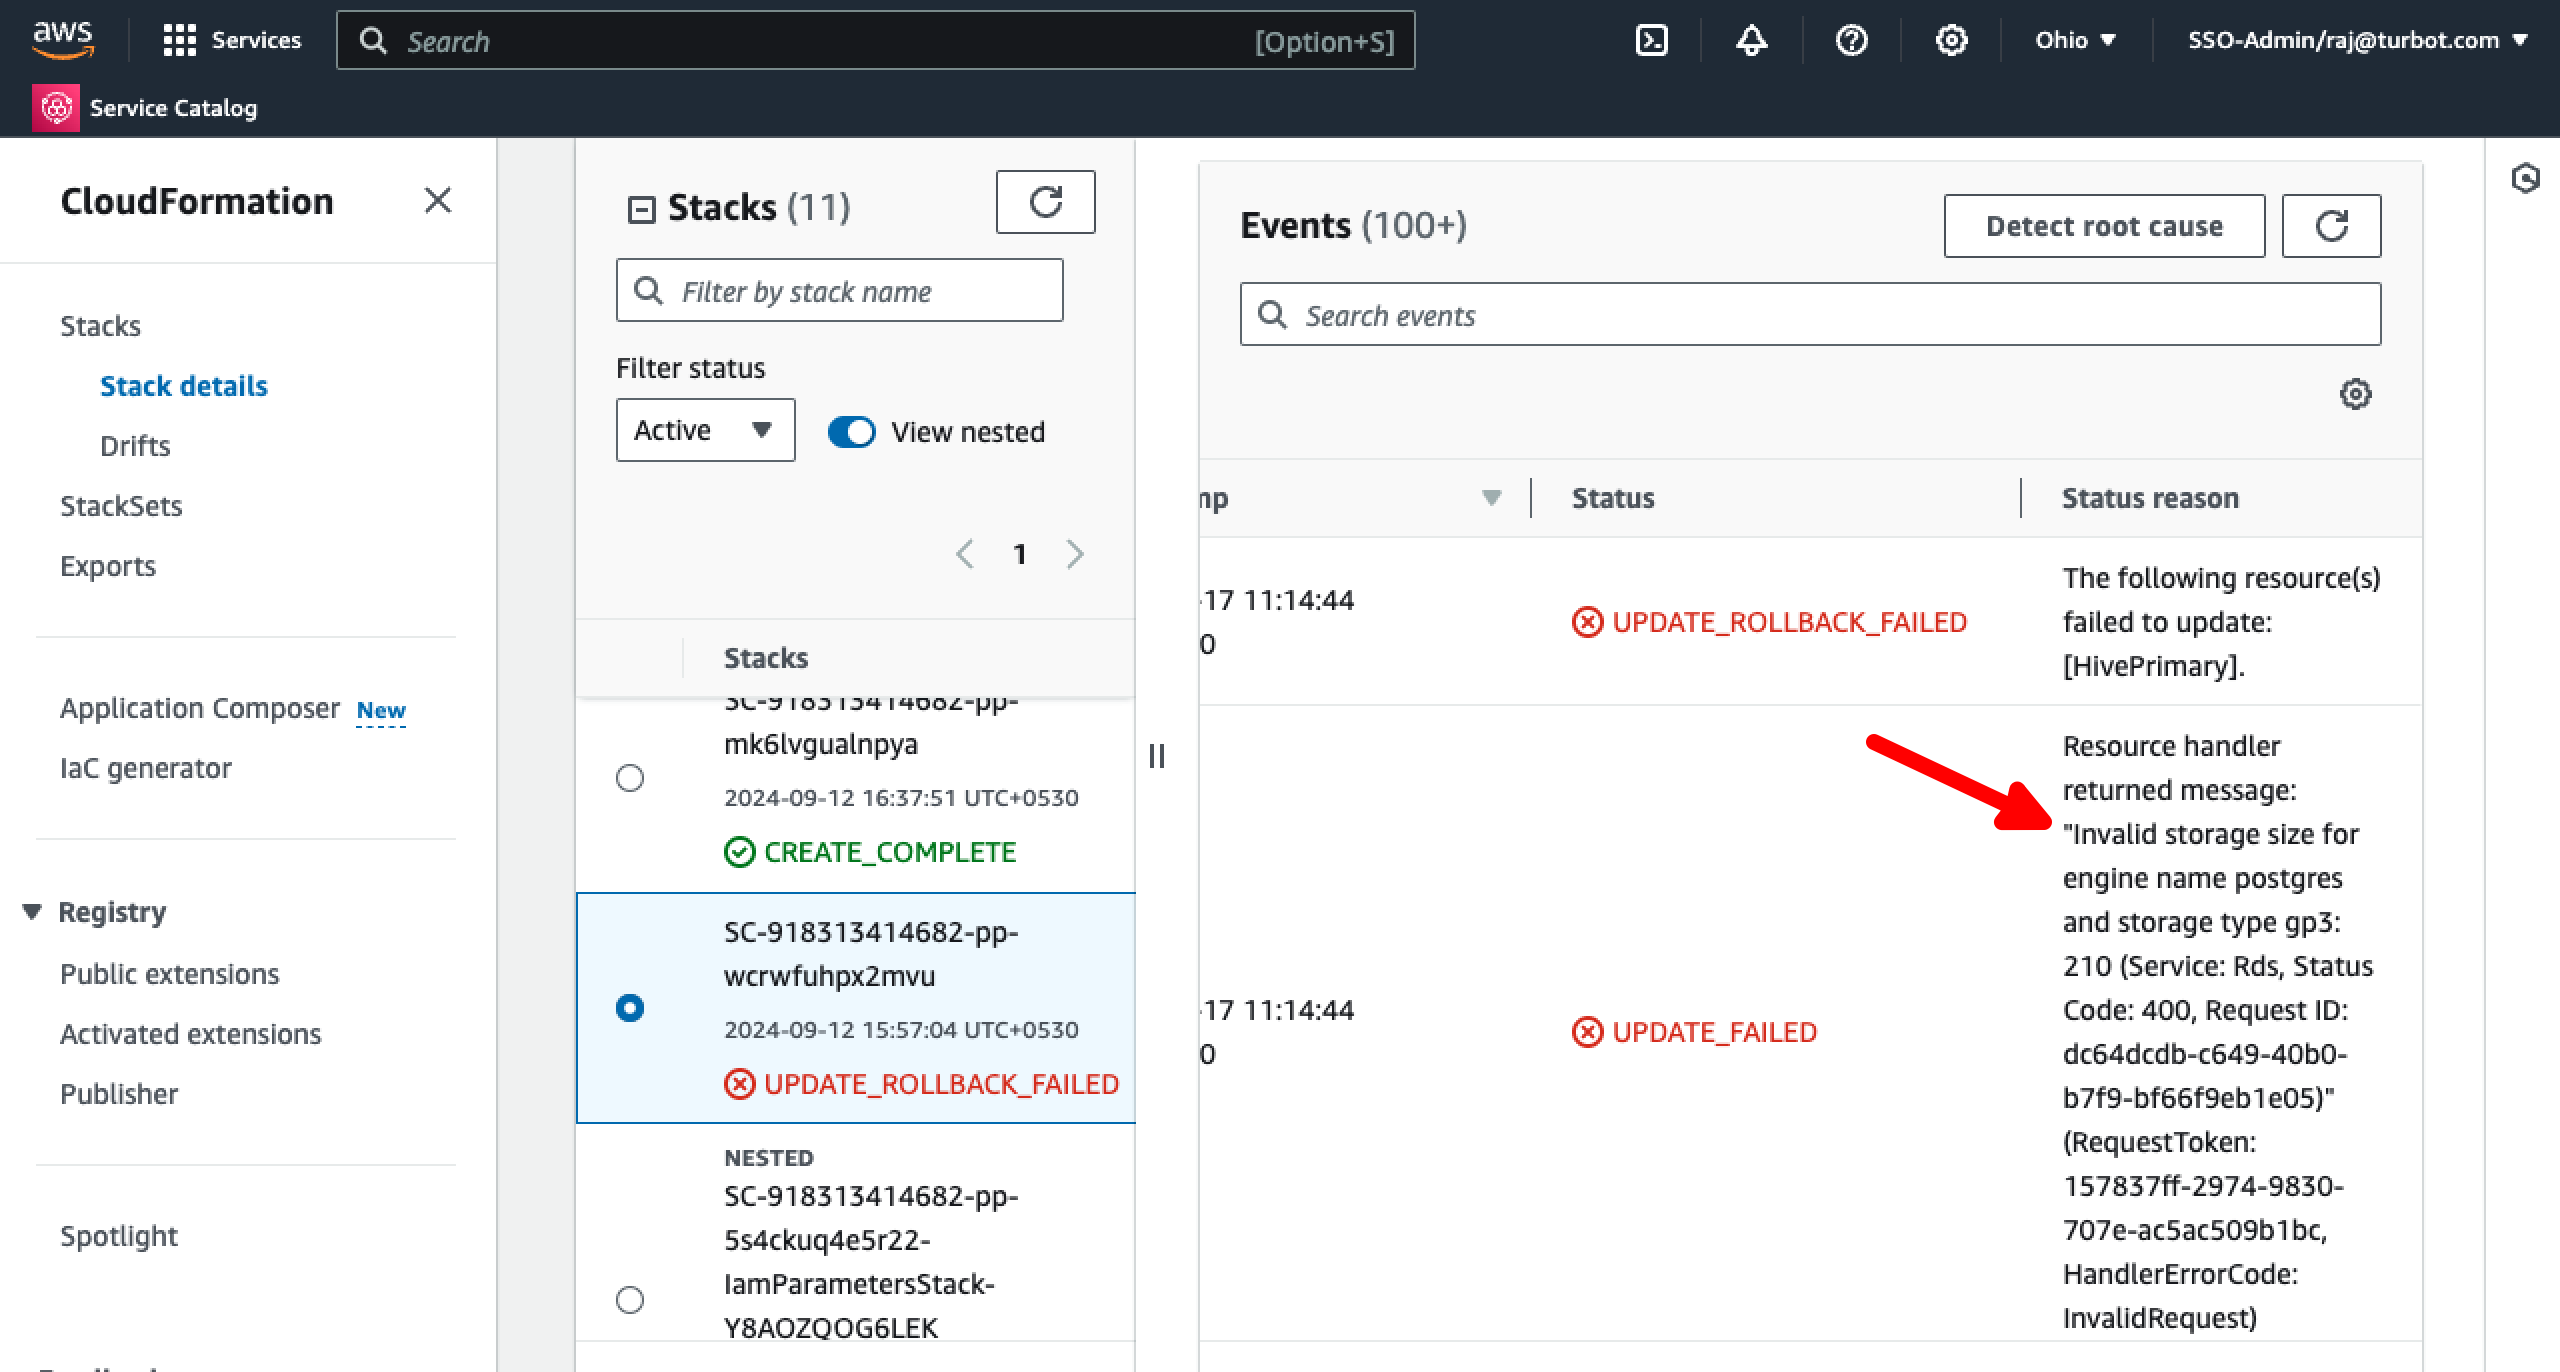
Task: Click the Search events field
Action: point(1810,316)
